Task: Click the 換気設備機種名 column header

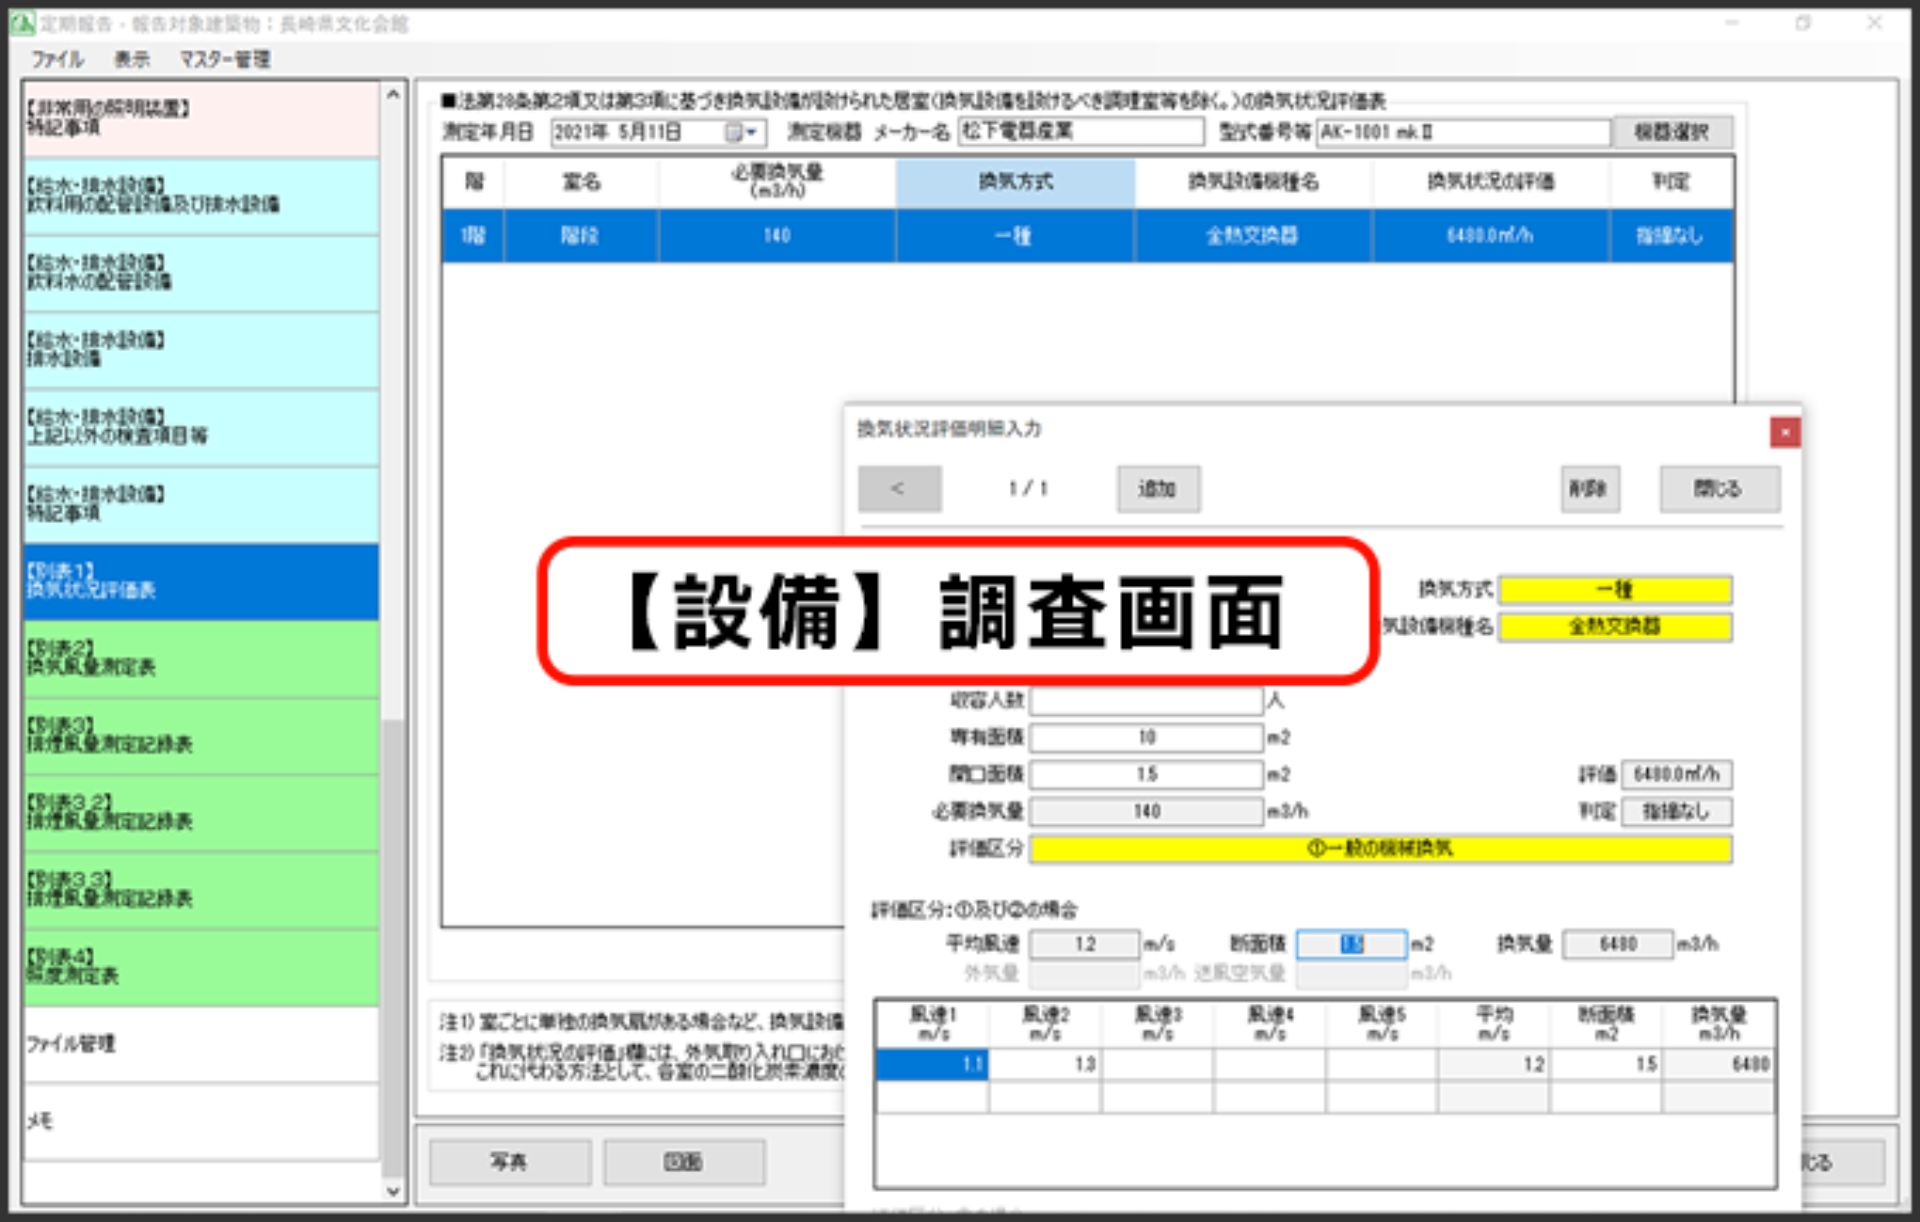Action: pos(1253,182)
